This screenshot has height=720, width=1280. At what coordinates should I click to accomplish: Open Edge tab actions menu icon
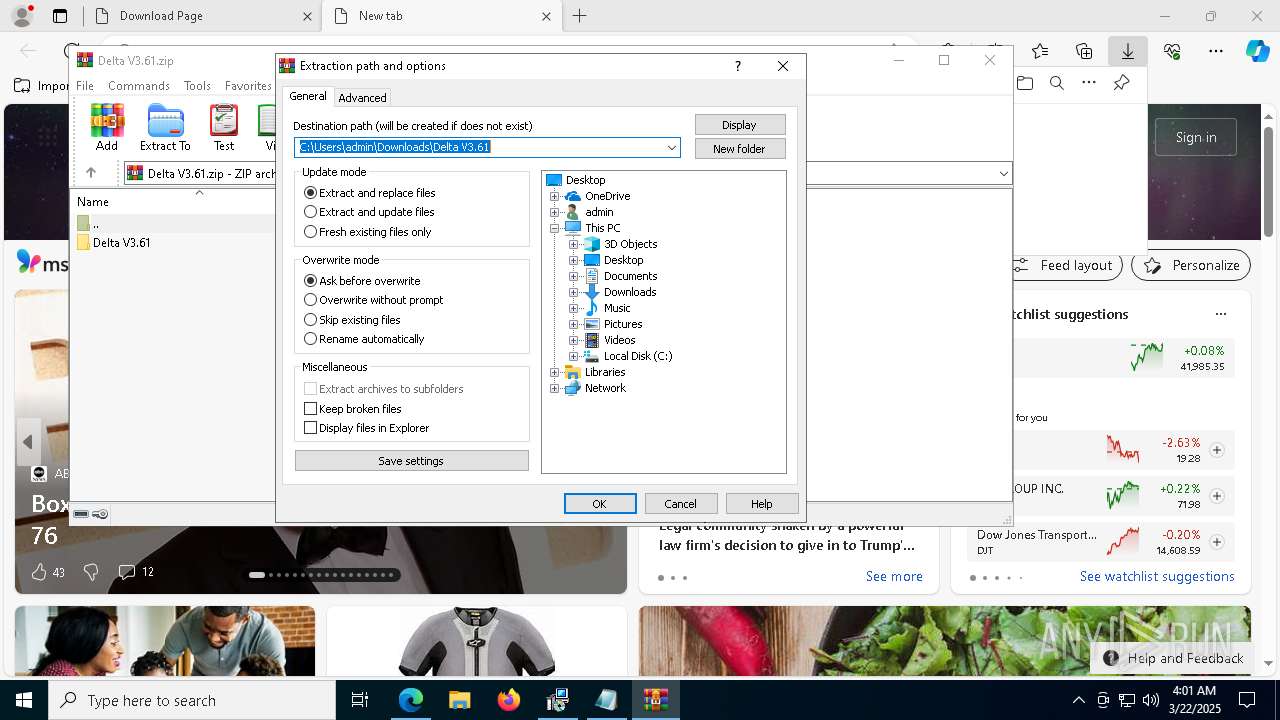coord(60,16)
